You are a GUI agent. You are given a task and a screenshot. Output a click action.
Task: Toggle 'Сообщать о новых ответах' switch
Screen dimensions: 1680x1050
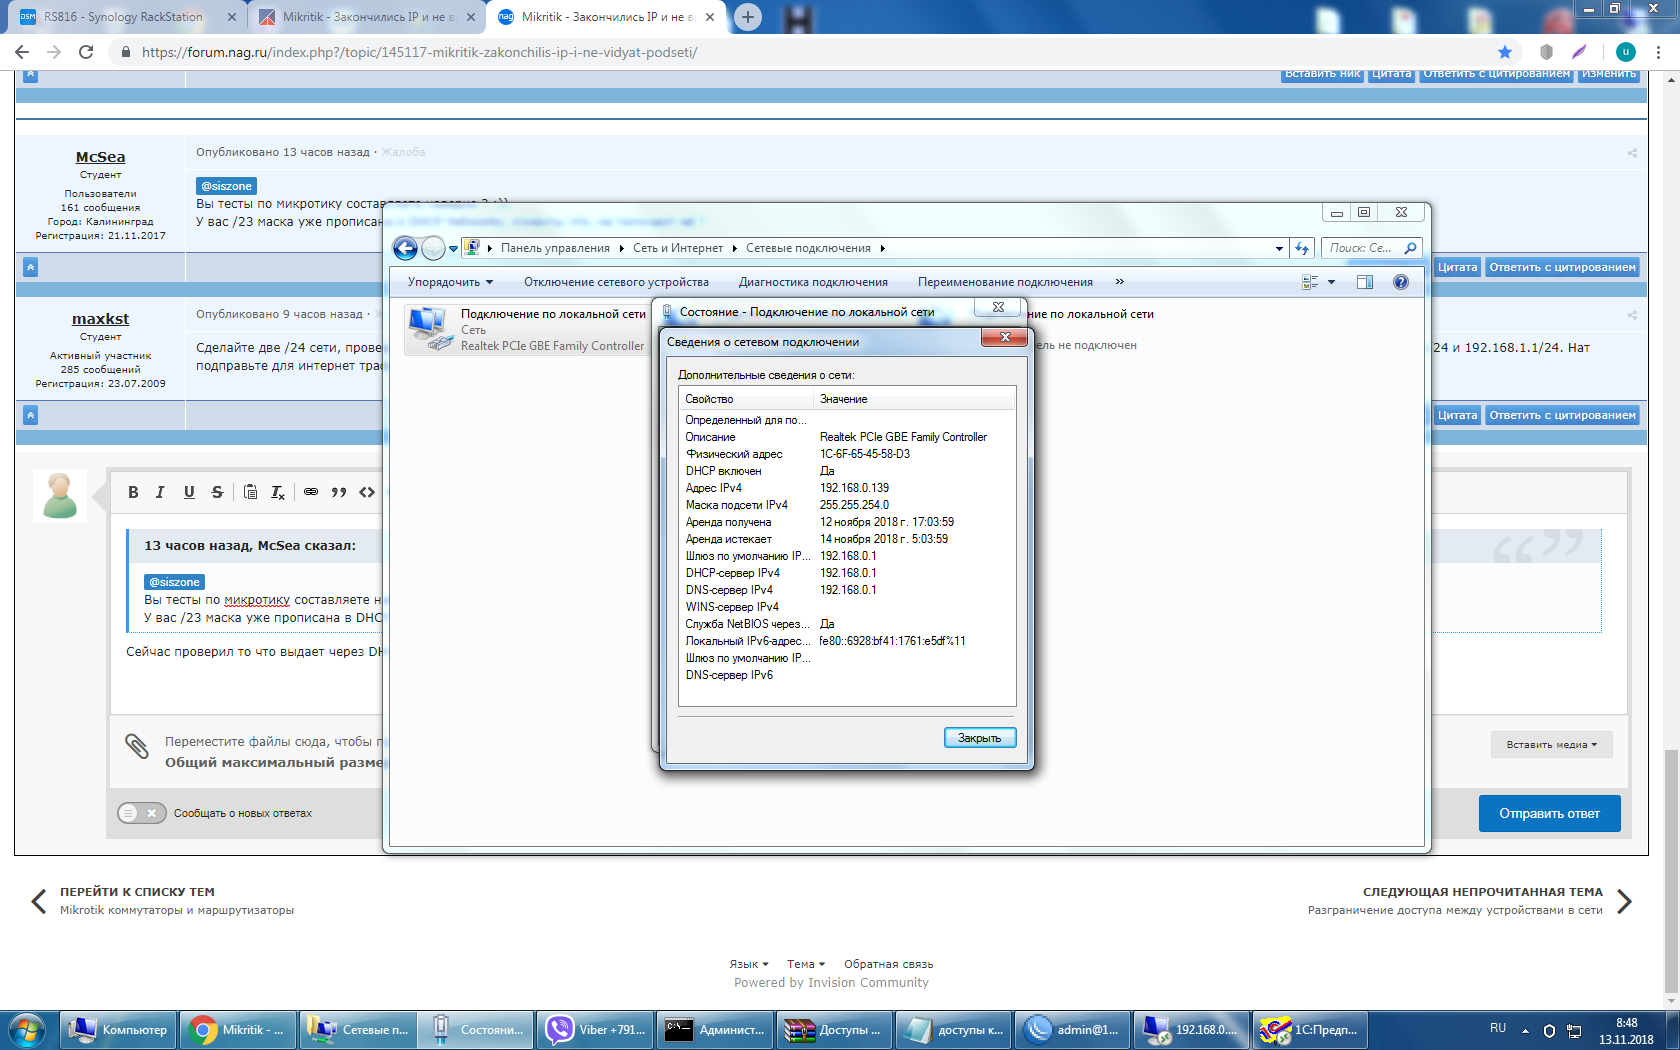pos(141,813)
